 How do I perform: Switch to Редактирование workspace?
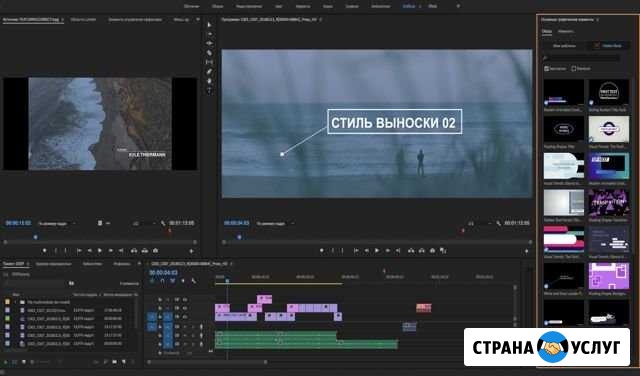249,6
